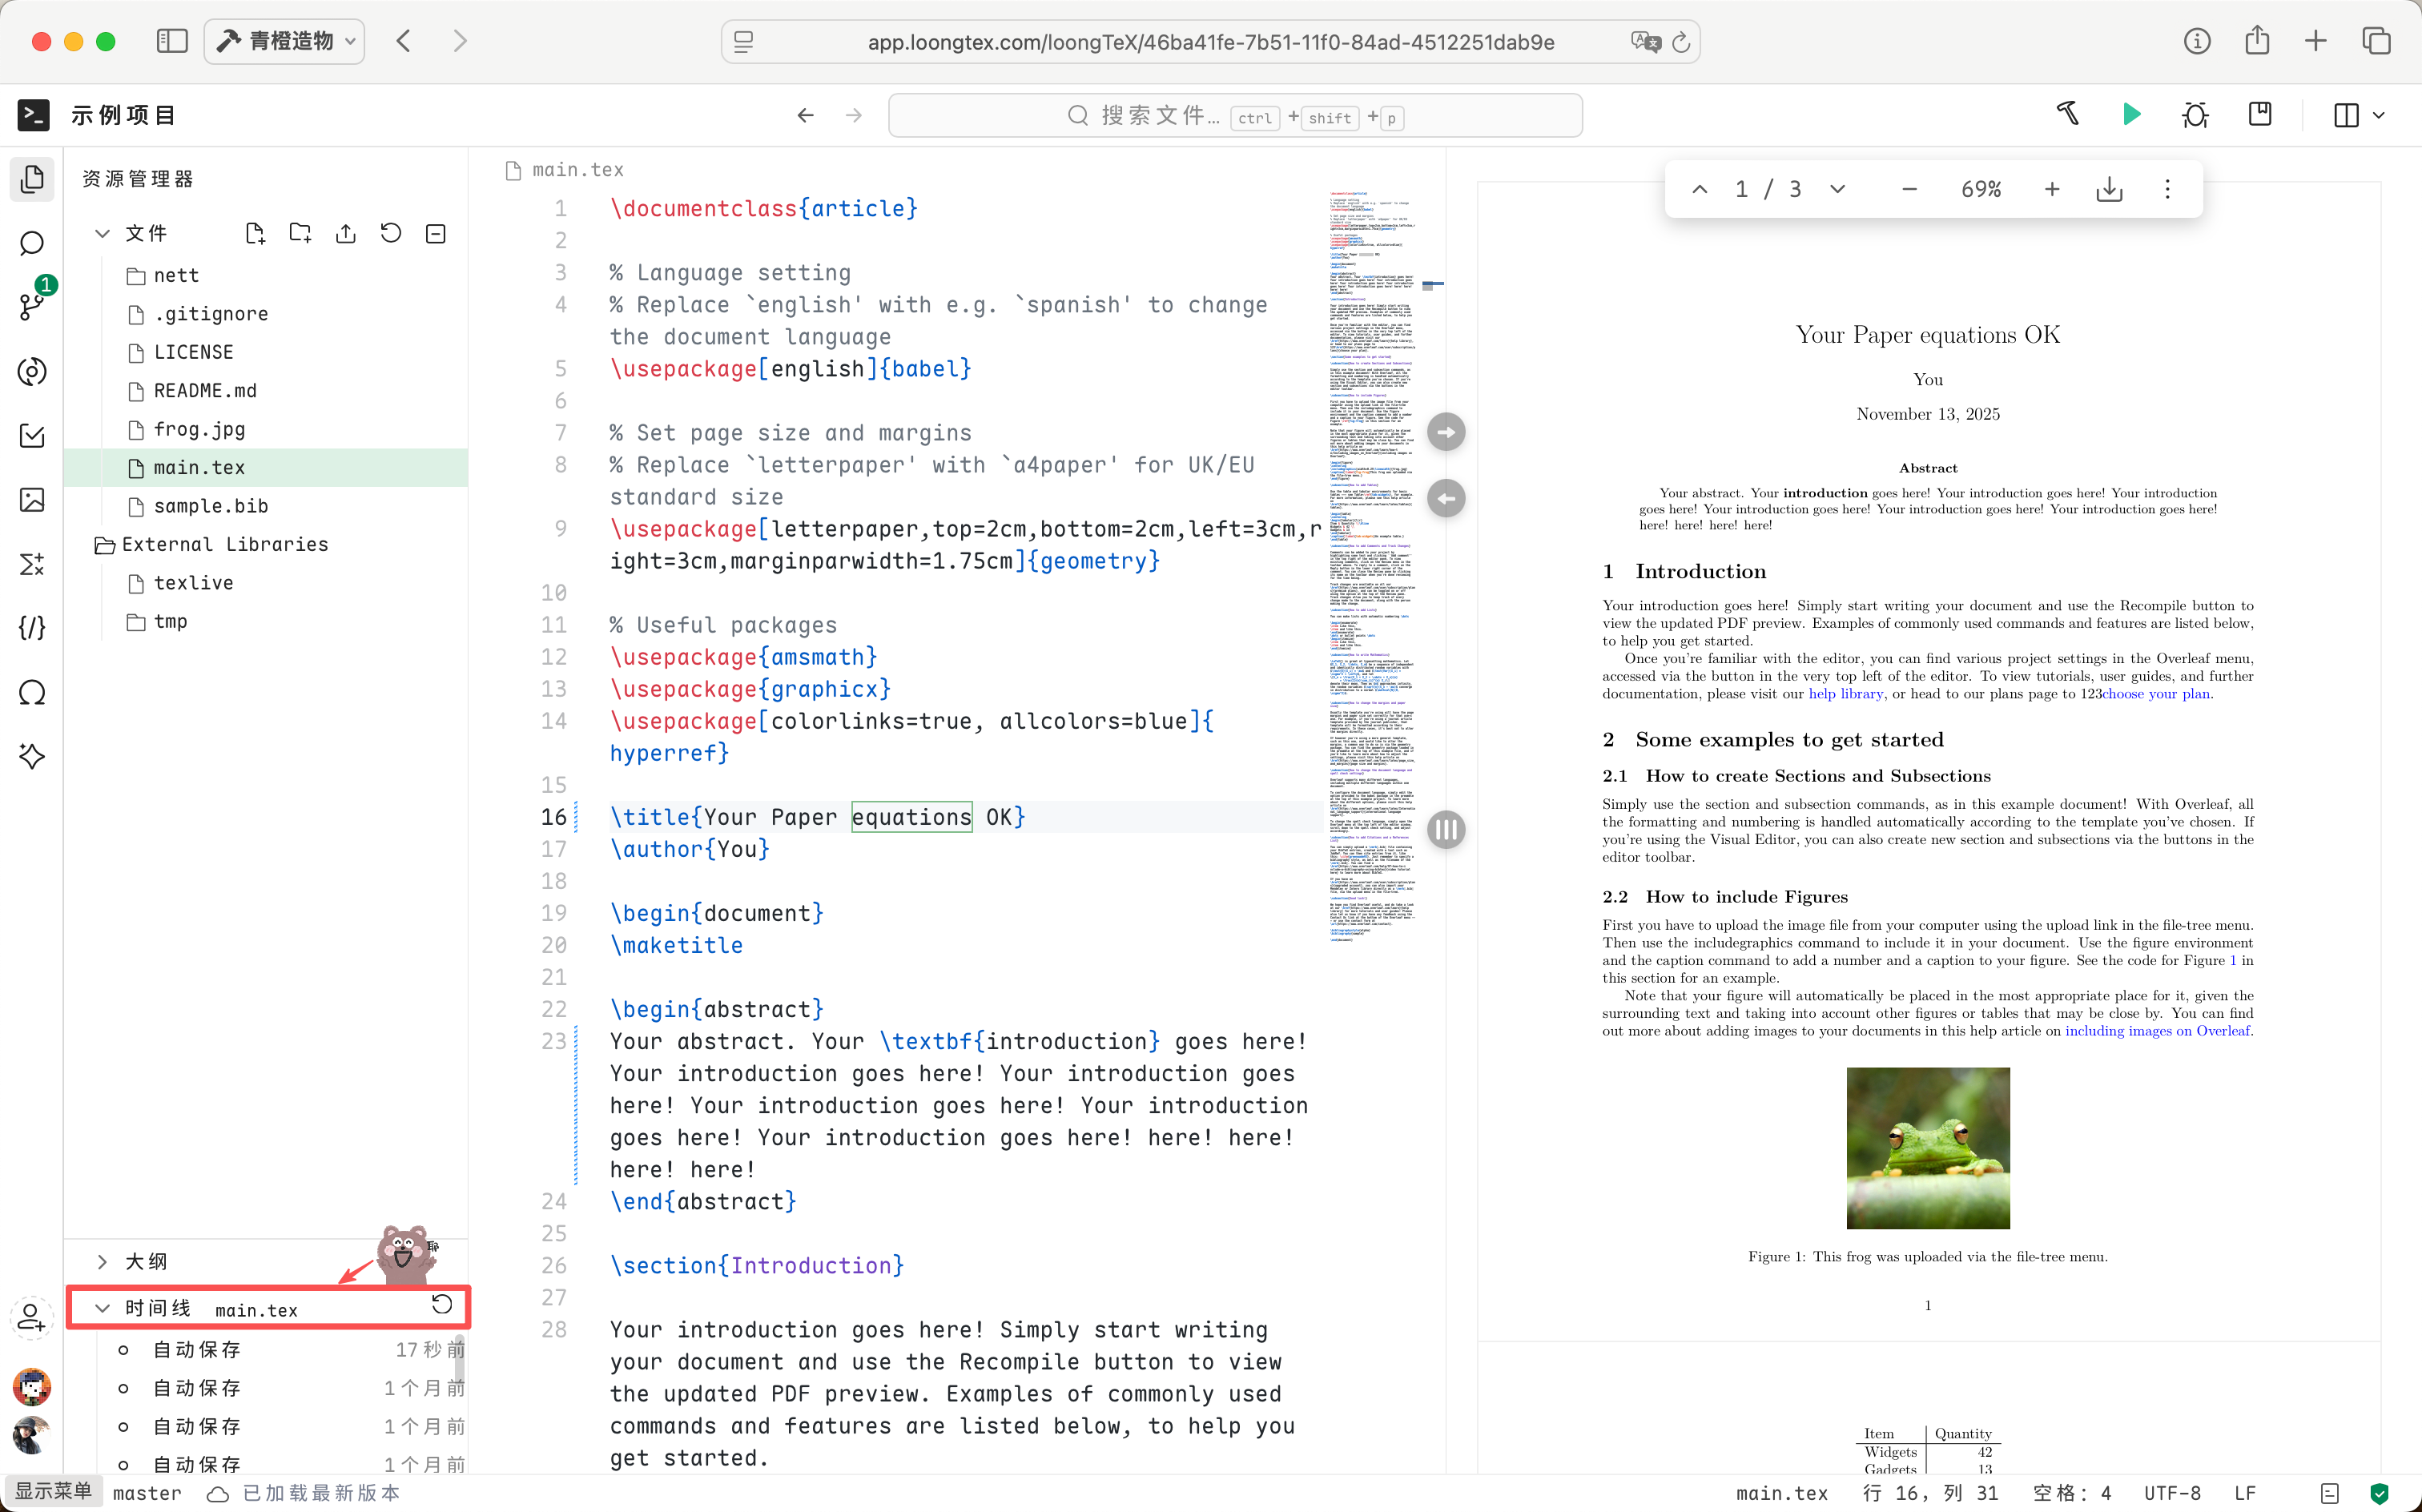Download the PDF from preview toolbar
This screenshot has width=2422, height=1512.
(x=2109, y=189)
